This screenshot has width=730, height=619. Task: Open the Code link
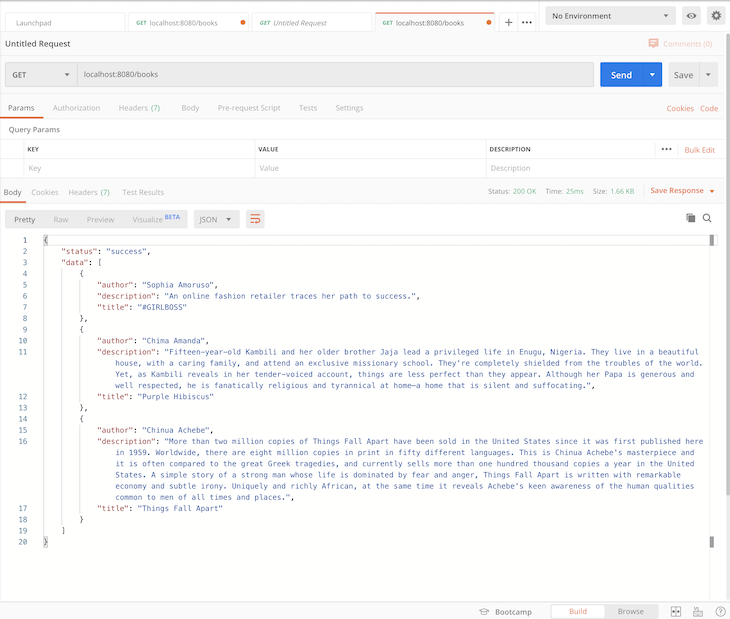point(709,108)
